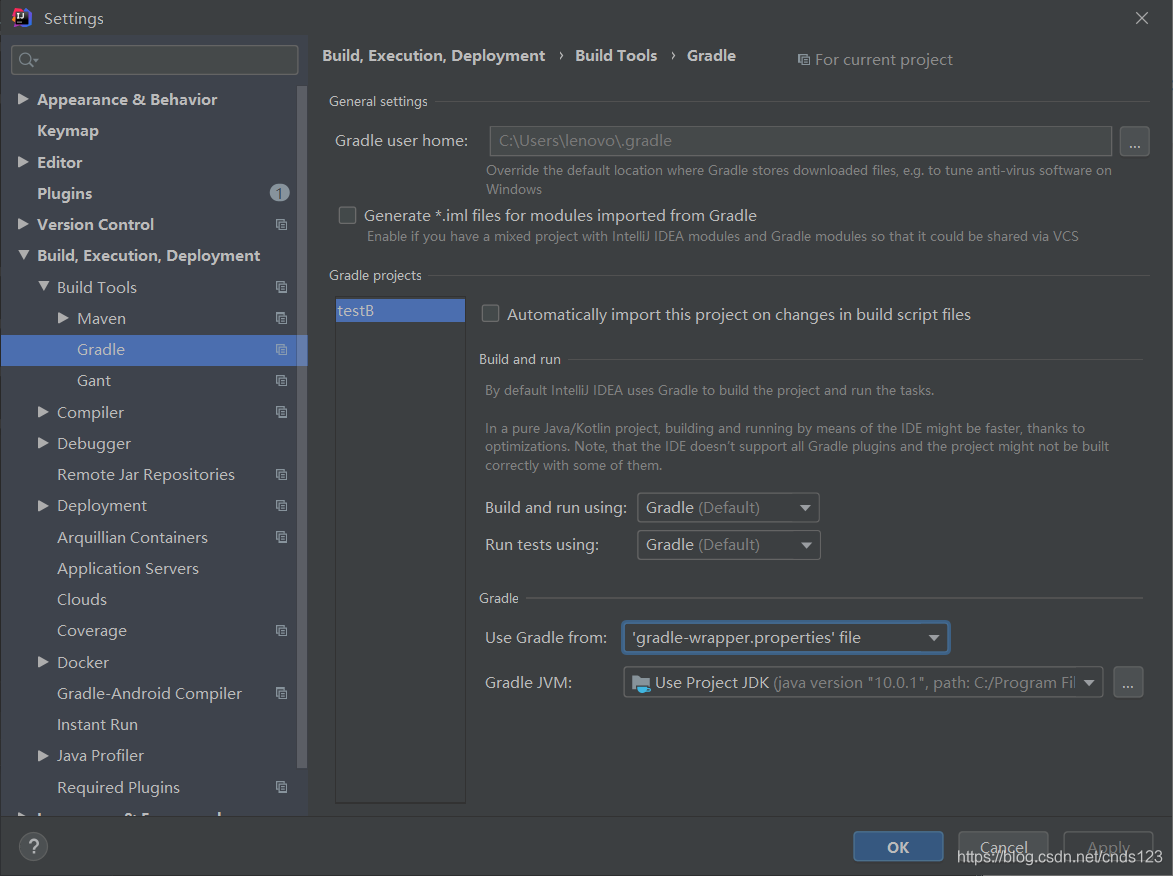Image resolution: width=1173 pixels, height=876 pixels.
Task: Expand the Compiler node arrow
Action: pos(43,411)
